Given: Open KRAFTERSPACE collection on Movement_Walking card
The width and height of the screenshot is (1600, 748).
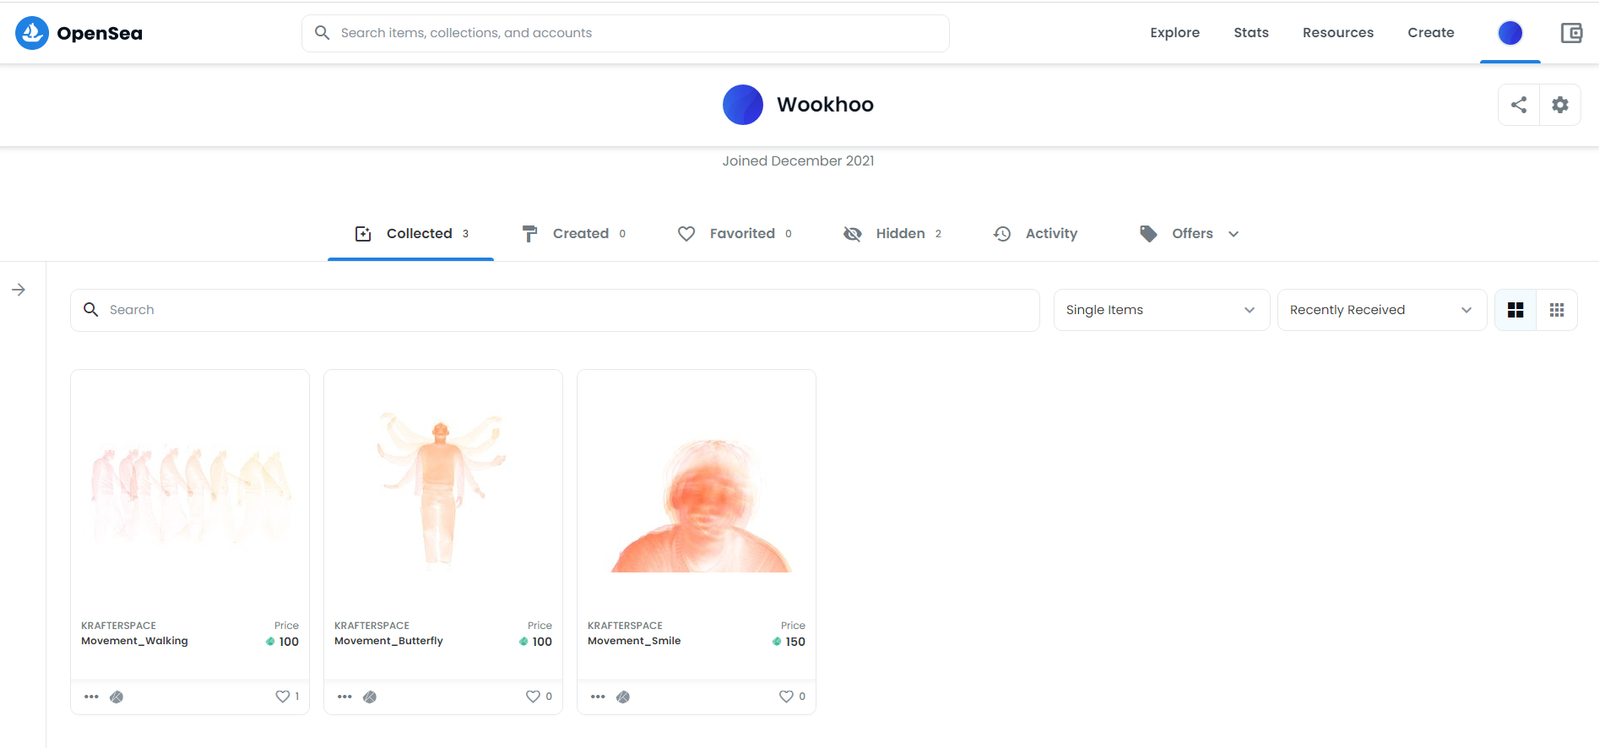Looking at the screenshot, I should pyautogui.click(x=118, y=626).
